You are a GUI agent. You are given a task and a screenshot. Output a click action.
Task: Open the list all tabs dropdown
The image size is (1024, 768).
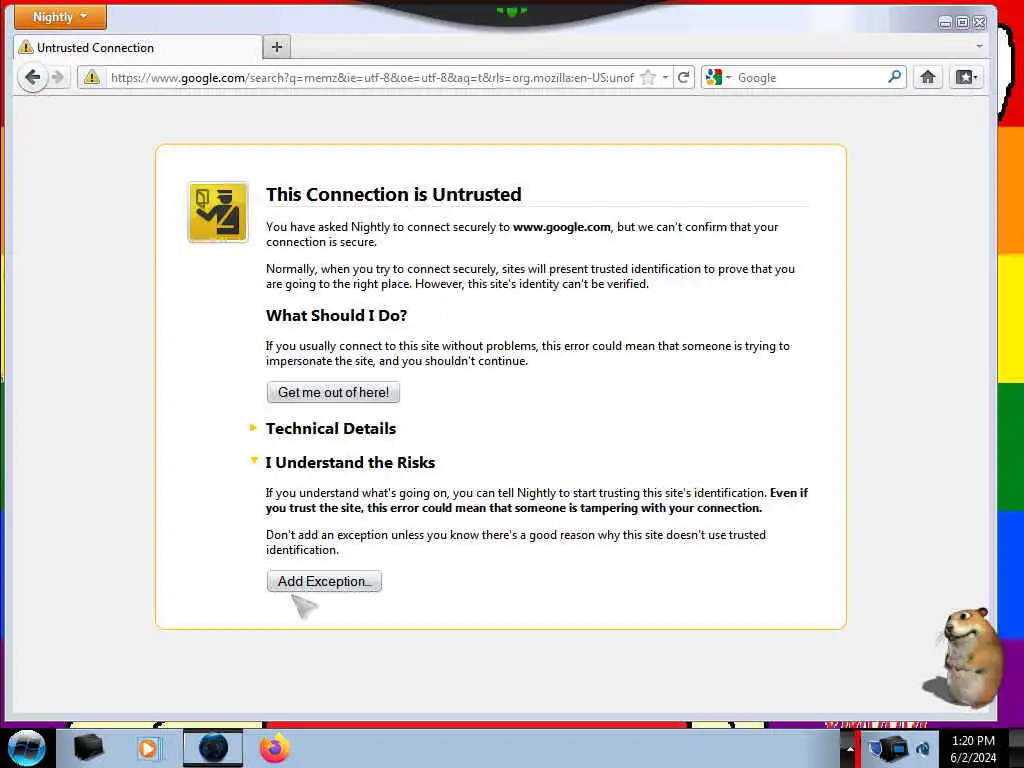click(x=979, y=46)
